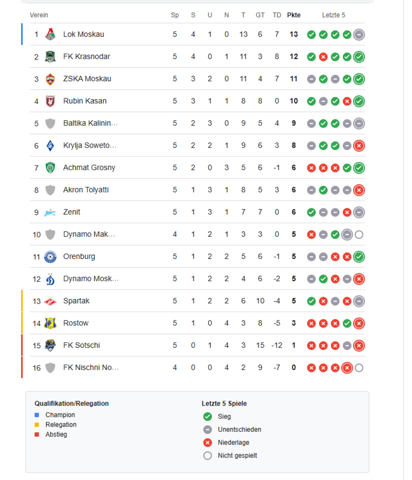Viewport: 412px width, 480px height.
Task: Click the FK Krasnodar club crest
Action: point(50,57)
